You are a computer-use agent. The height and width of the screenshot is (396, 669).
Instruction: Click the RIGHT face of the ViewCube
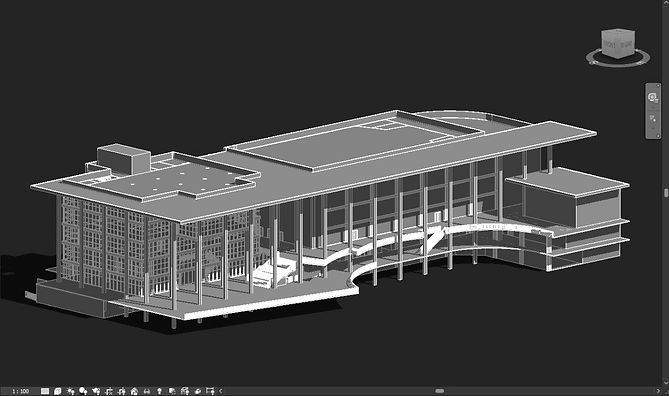pyautogui.click(x=626, y=44)
